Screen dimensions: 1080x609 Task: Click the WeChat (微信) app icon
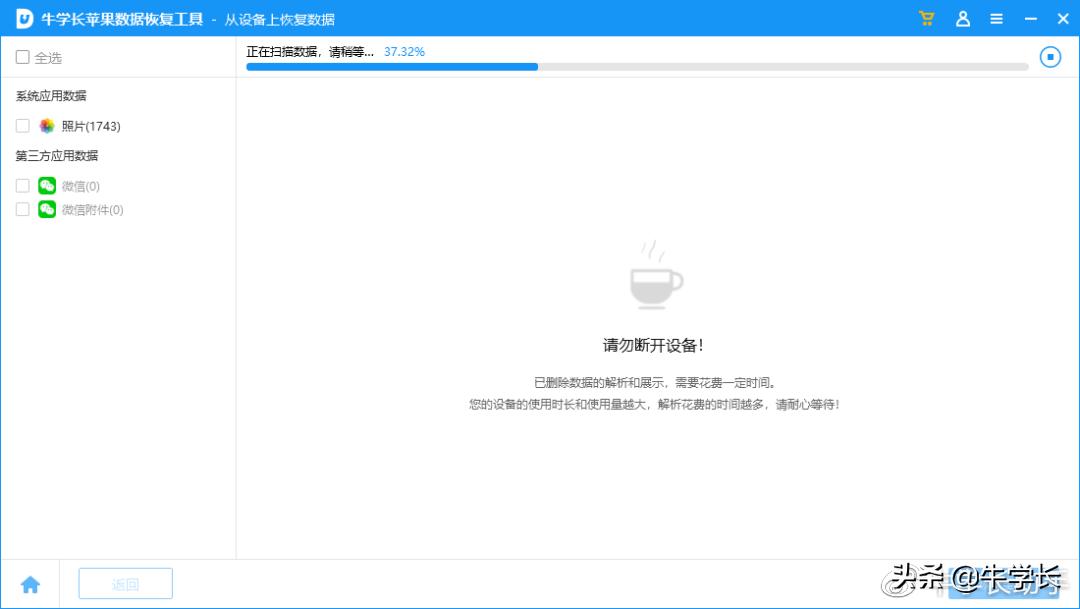point(46,185)
